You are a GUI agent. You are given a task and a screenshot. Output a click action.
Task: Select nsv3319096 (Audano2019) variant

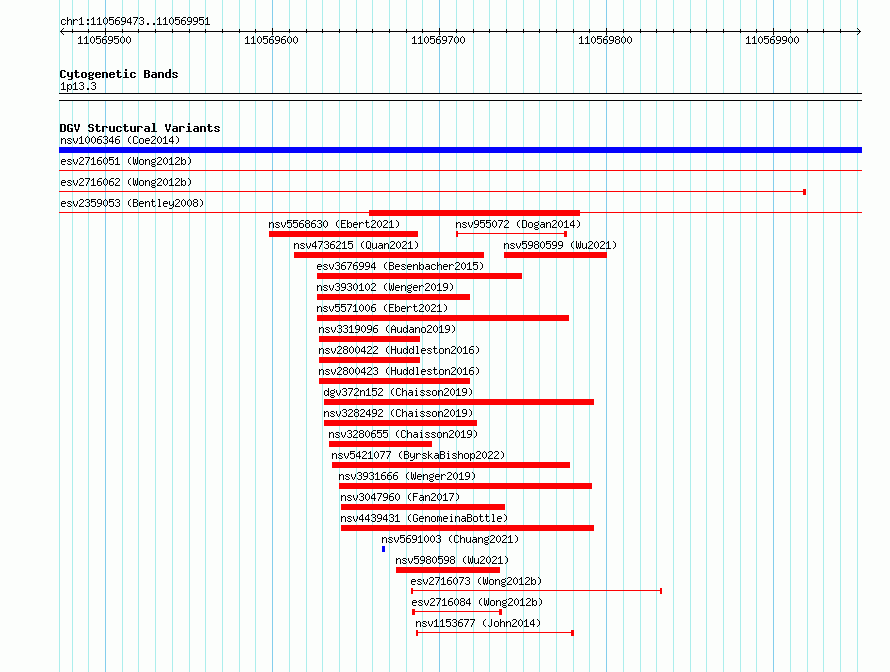(x=387, y=329)
